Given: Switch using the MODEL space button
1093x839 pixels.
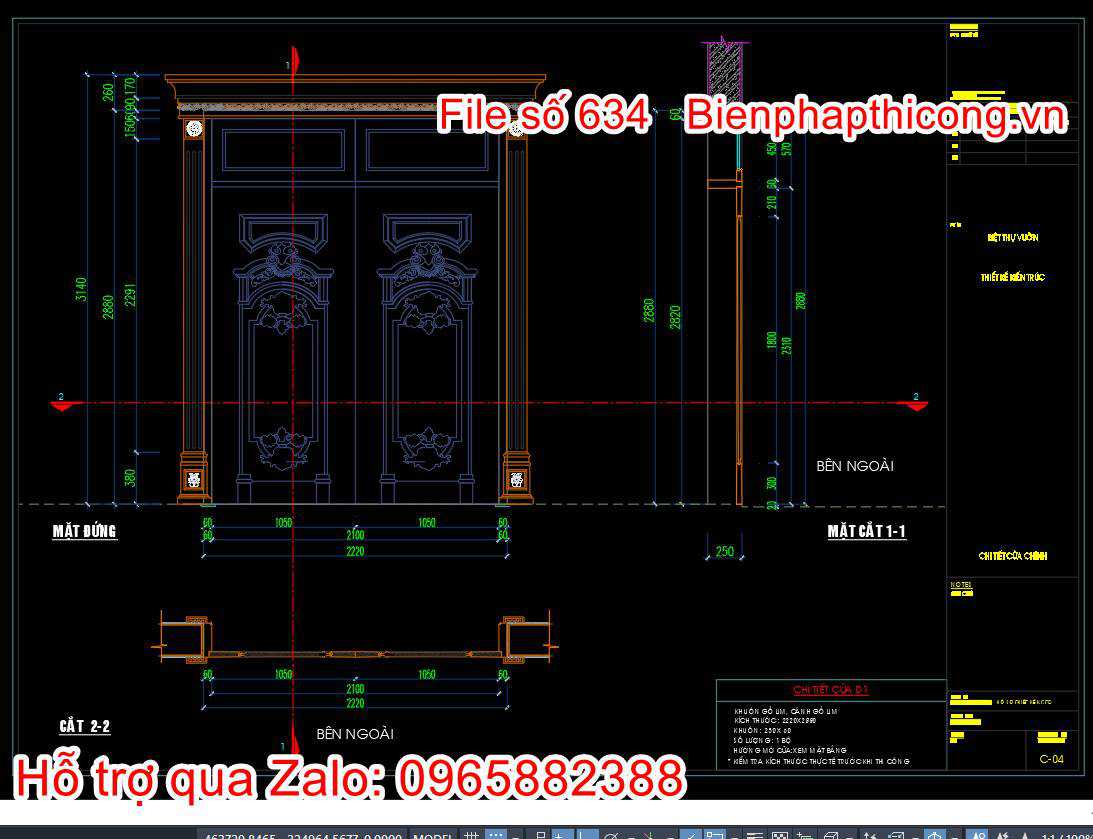Looking at the screenshot, I should (x=434, y=835).
